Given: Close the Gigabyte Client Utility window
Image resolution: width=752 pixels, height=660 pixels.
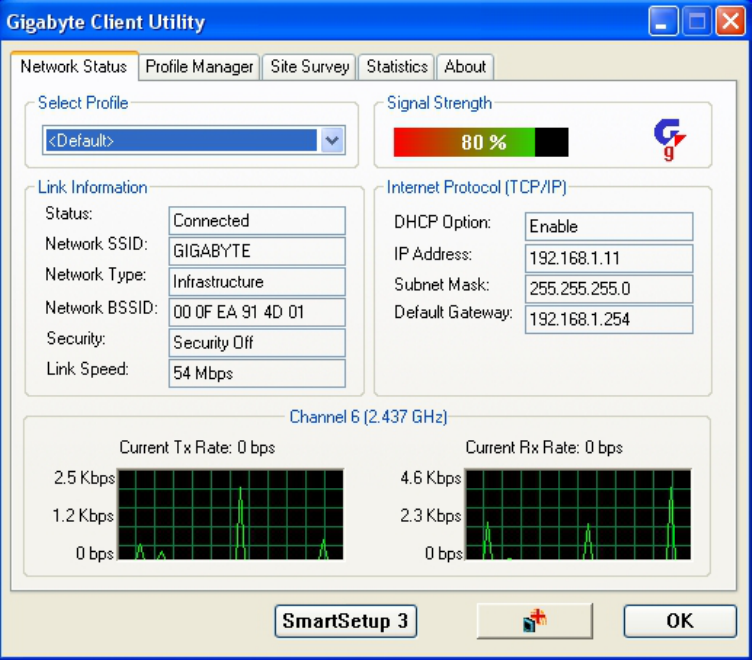Looking at the screenshot, I should (730, 21).
